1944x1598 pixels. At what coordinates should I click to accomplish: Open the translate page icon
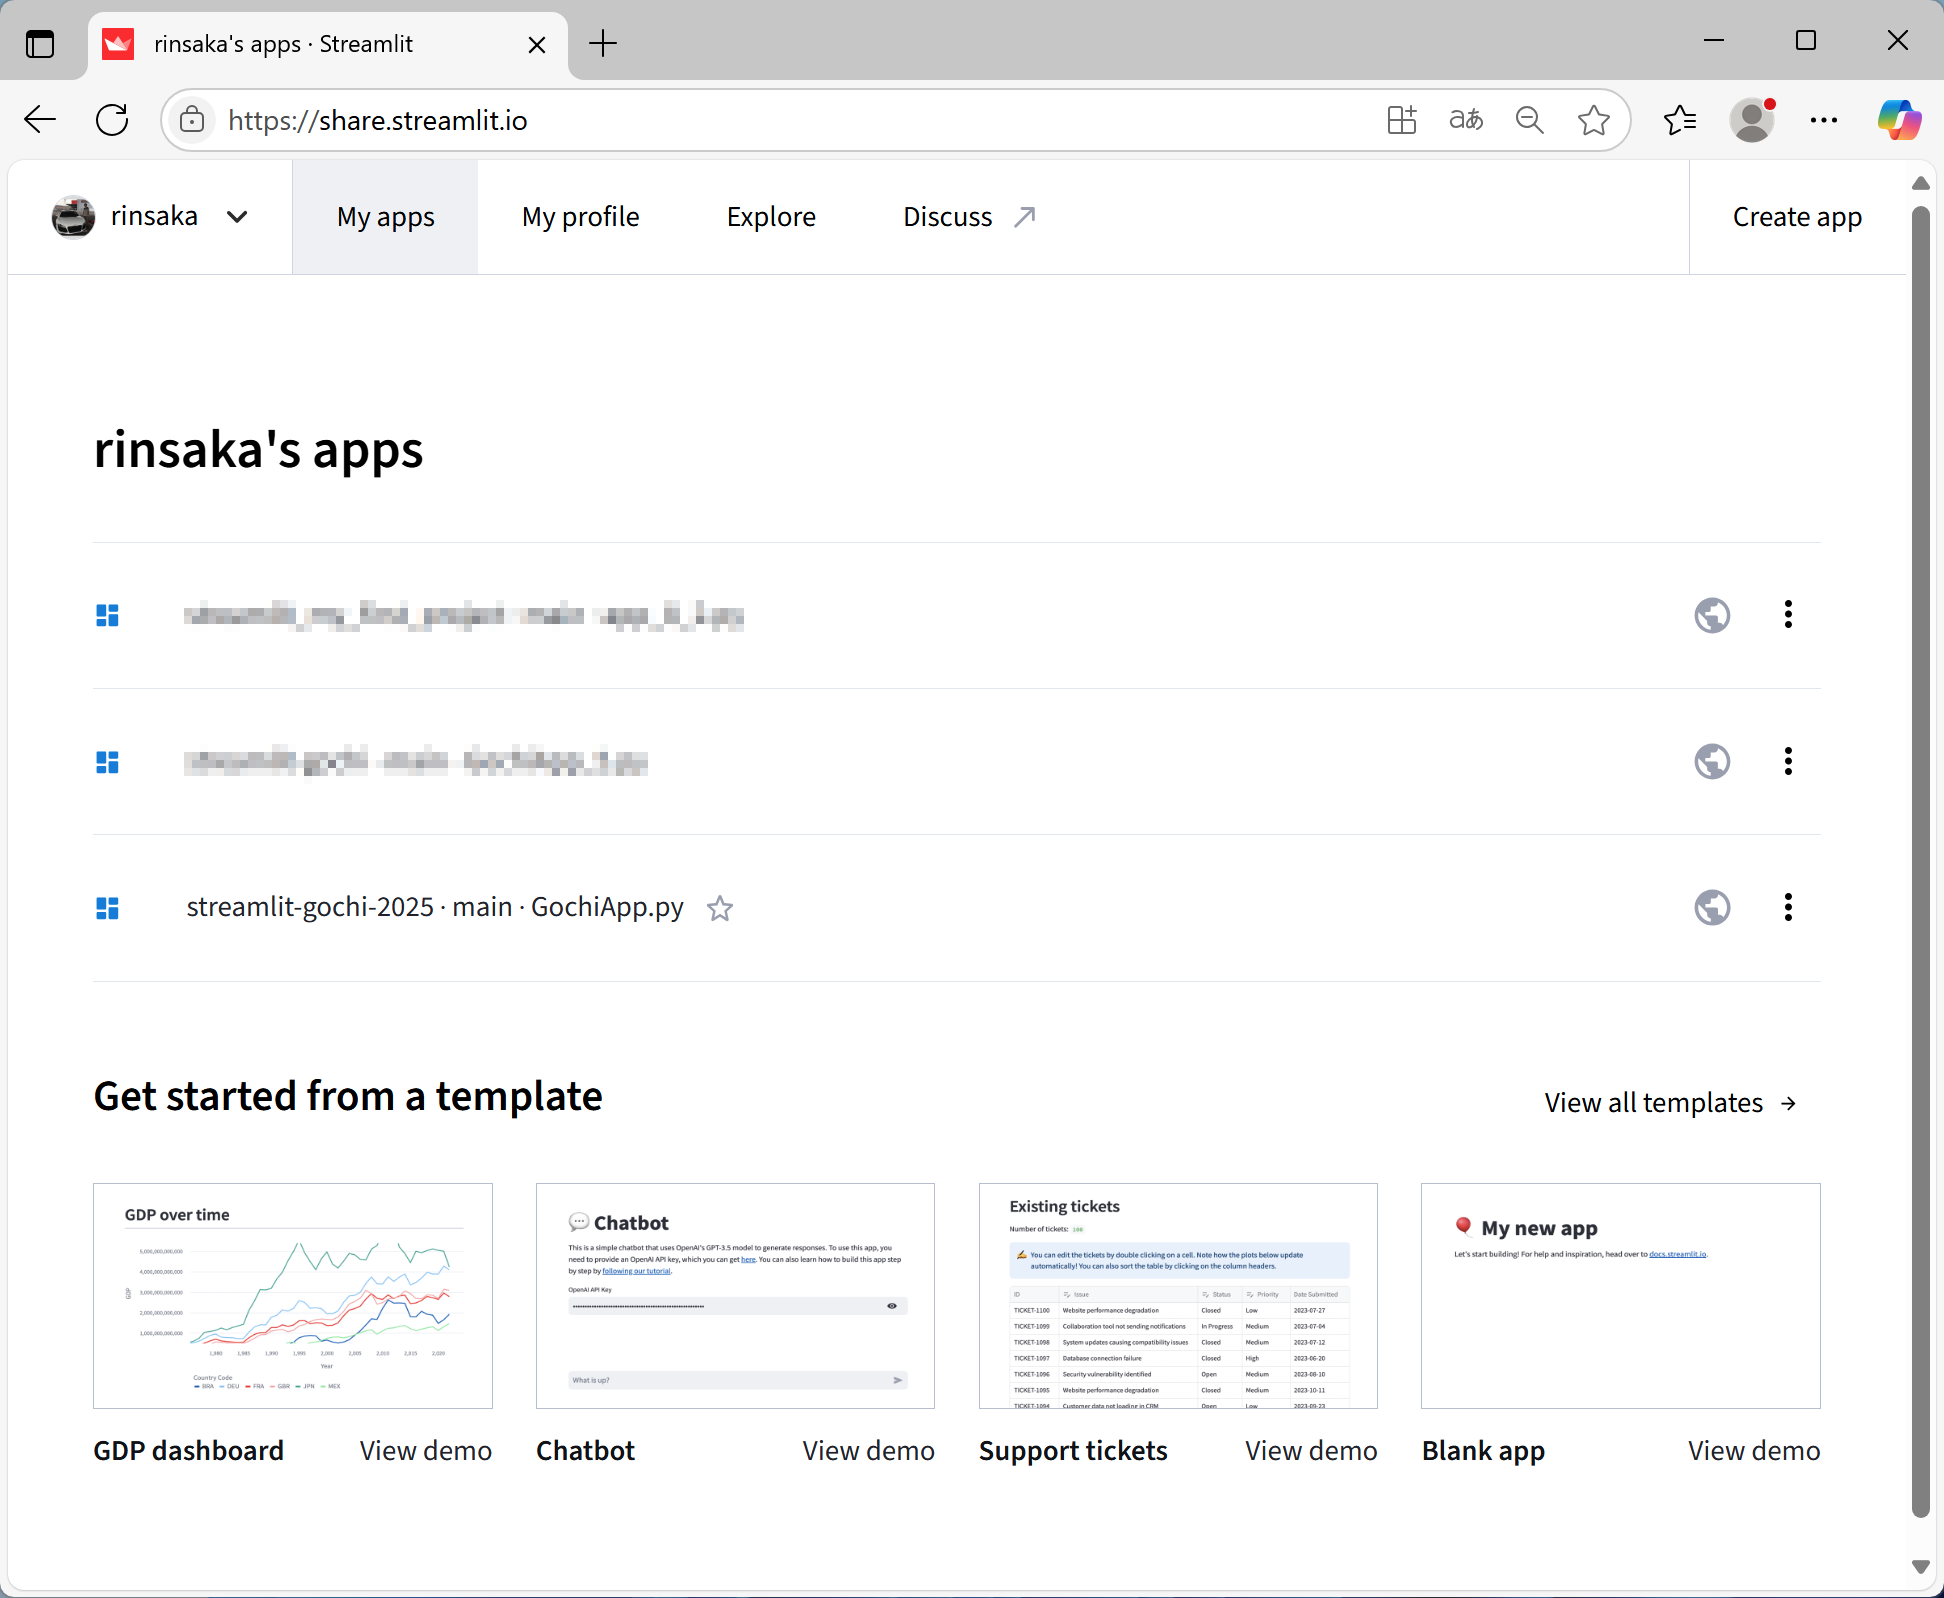point(1466,120)
